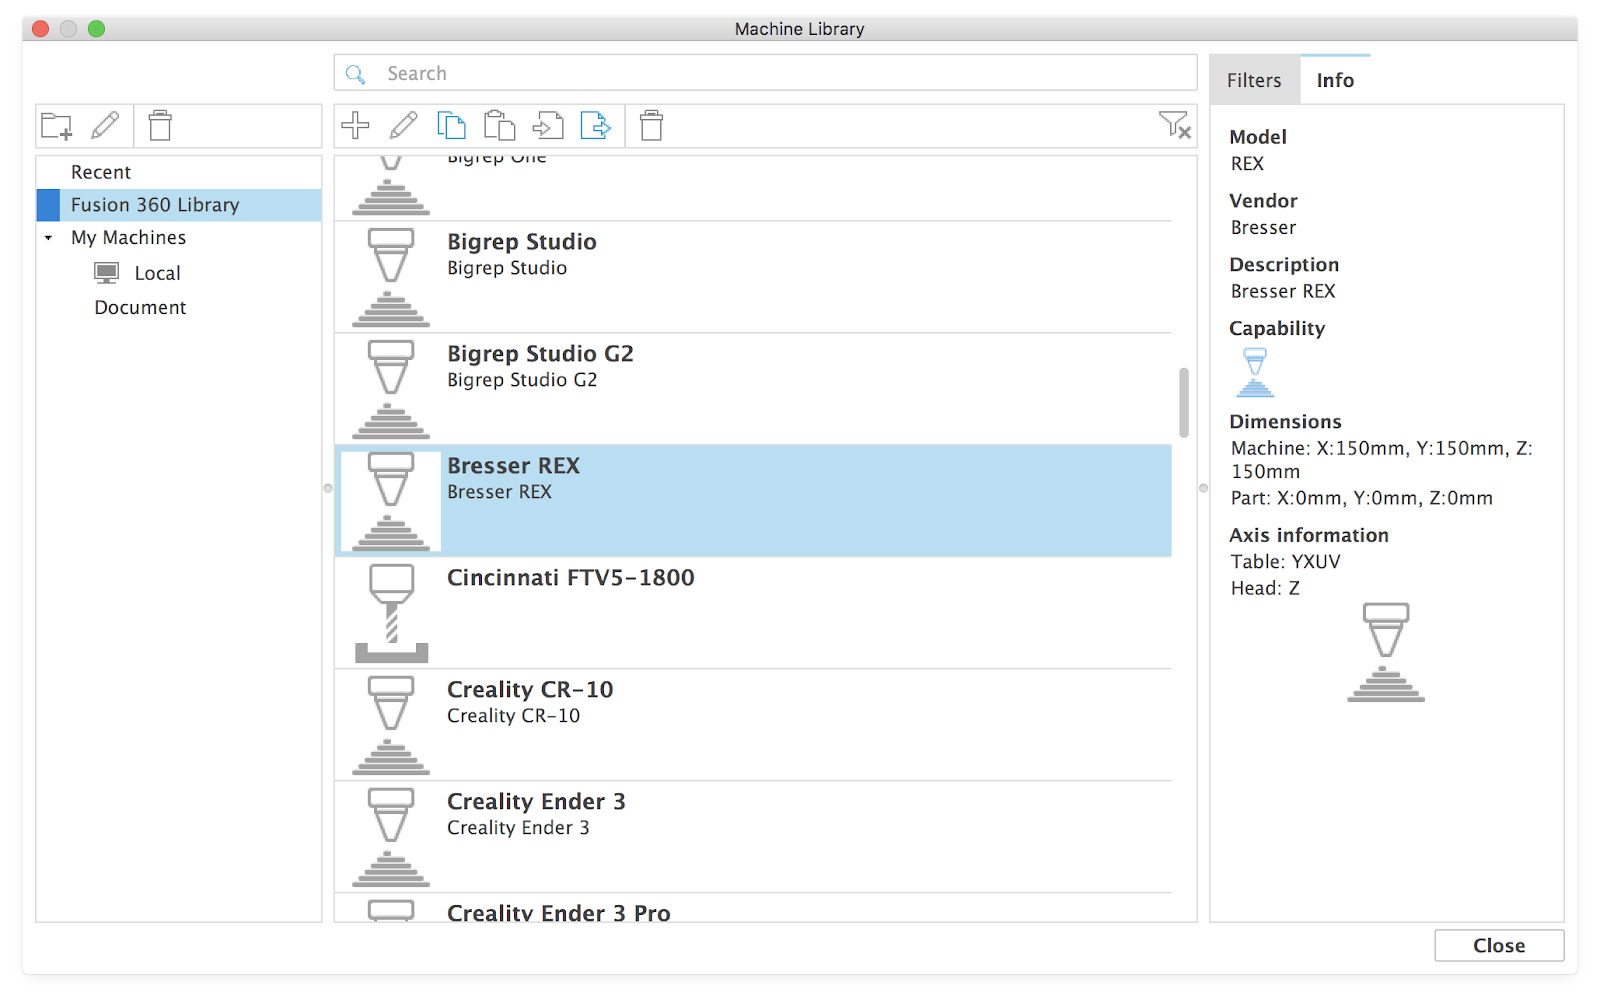
Task: Select the Bresser REX machine title
Action: pos(513,466)
